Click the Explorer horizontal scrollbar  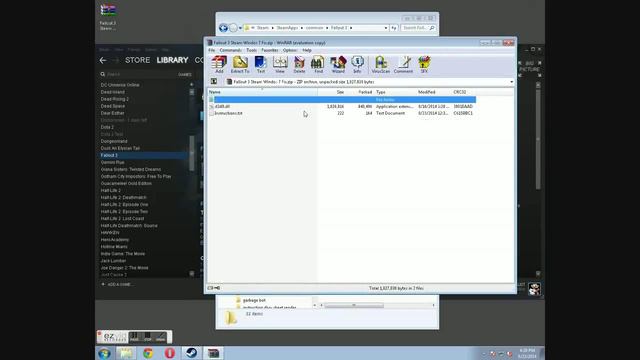354,305
